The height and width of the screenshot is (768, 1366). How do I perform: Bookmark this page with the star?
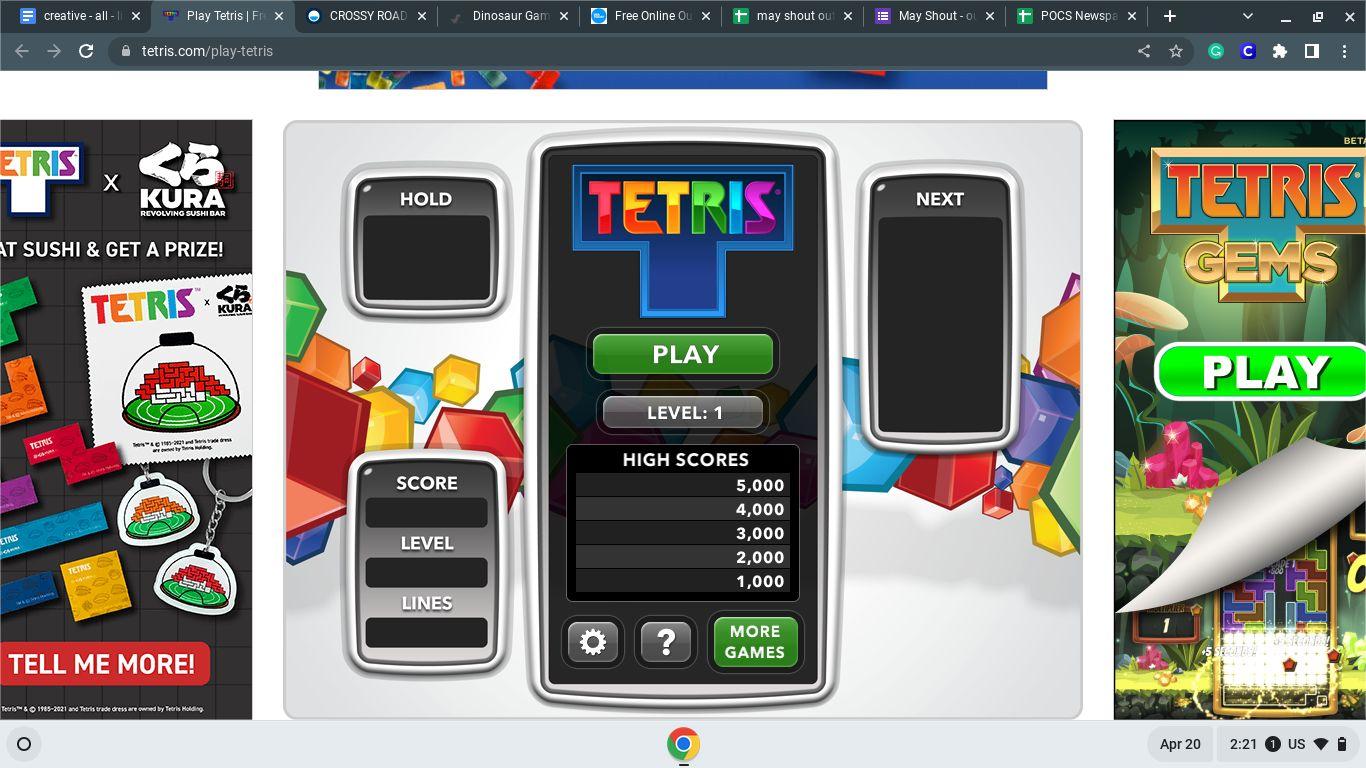(x=1176, y=51)
